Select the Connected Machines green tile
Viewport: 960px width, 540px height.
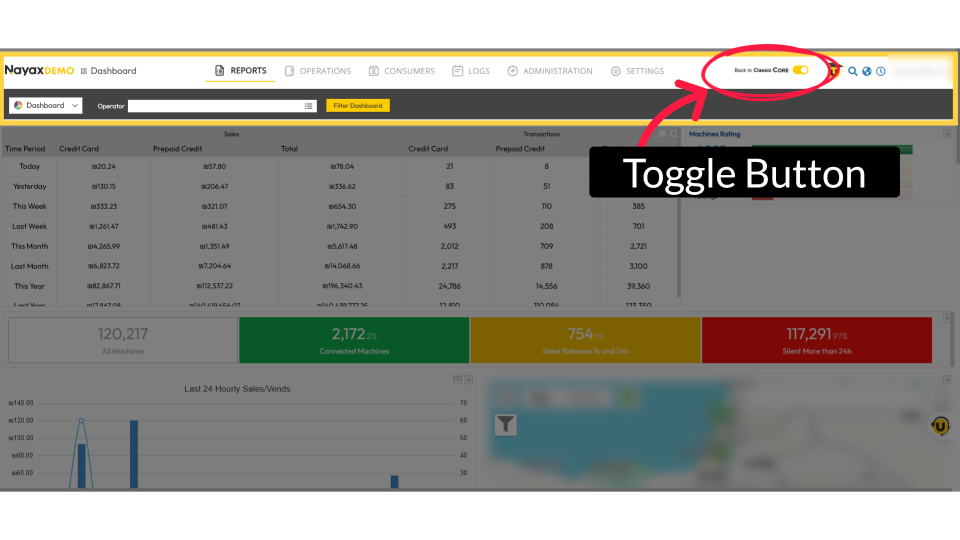point(353,340)
